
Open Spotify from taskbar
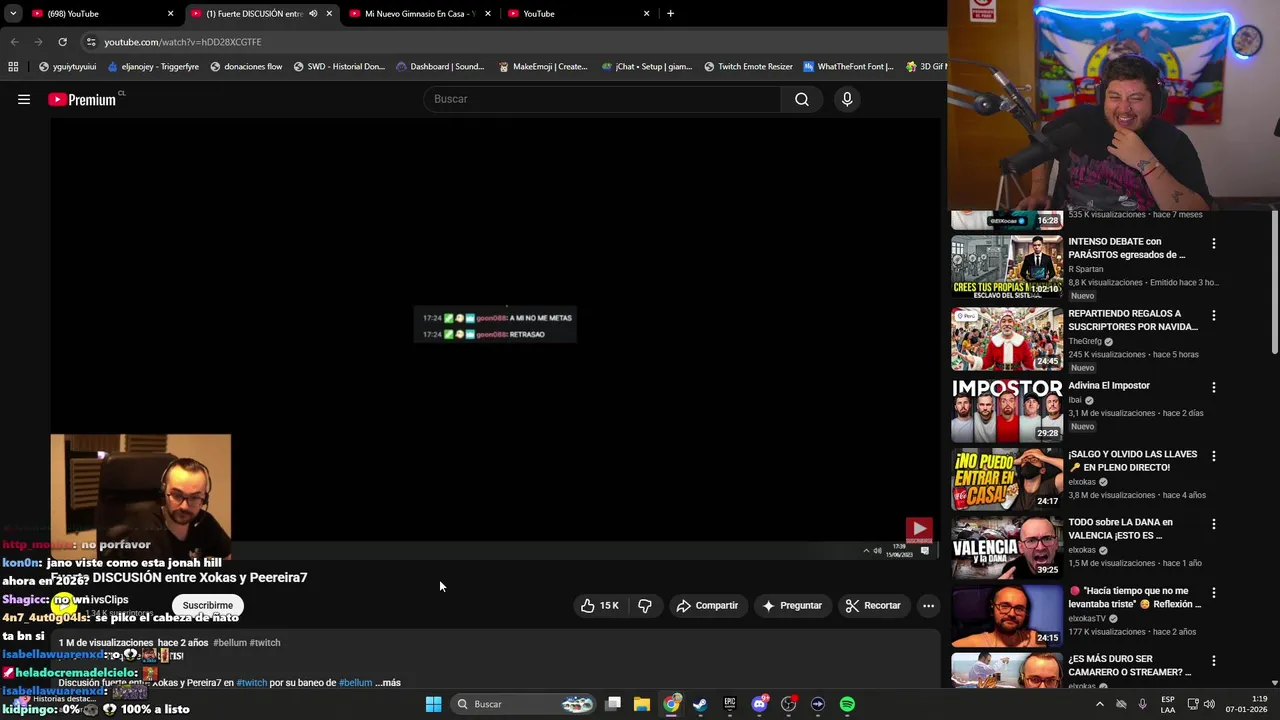[847, 704]
